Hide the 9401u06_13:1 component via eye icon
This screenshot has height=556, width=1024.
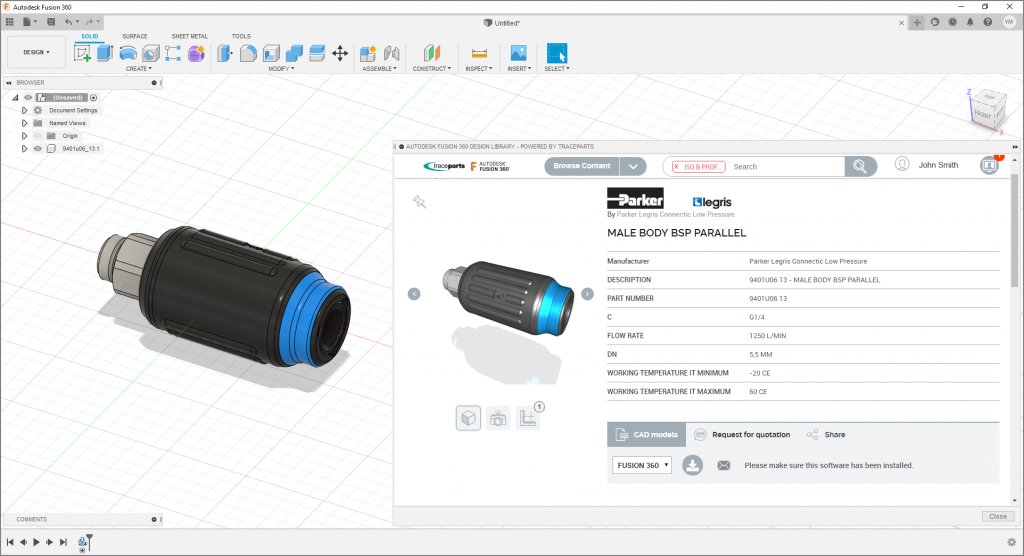click(x=38, y=148)
